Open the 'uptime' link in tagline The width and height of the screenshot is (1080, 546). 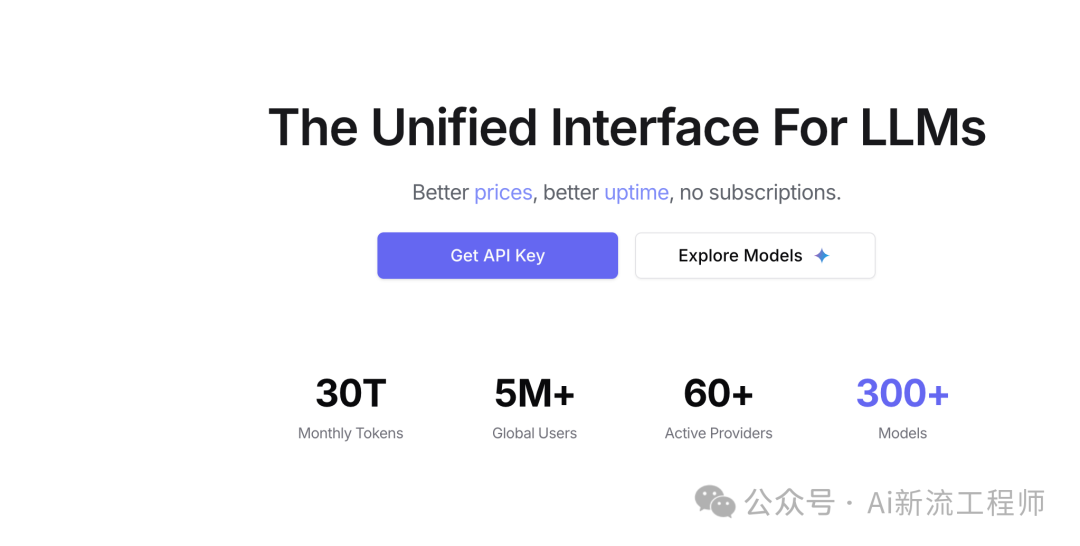(636, 192)
